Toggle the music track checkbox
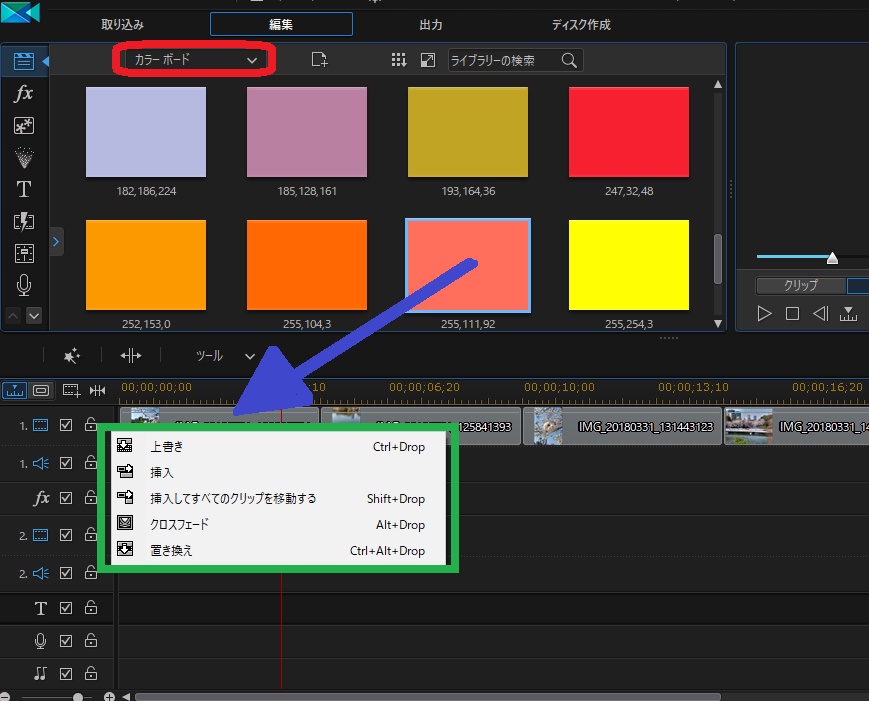Screen dimensions: 869x701 66,673
